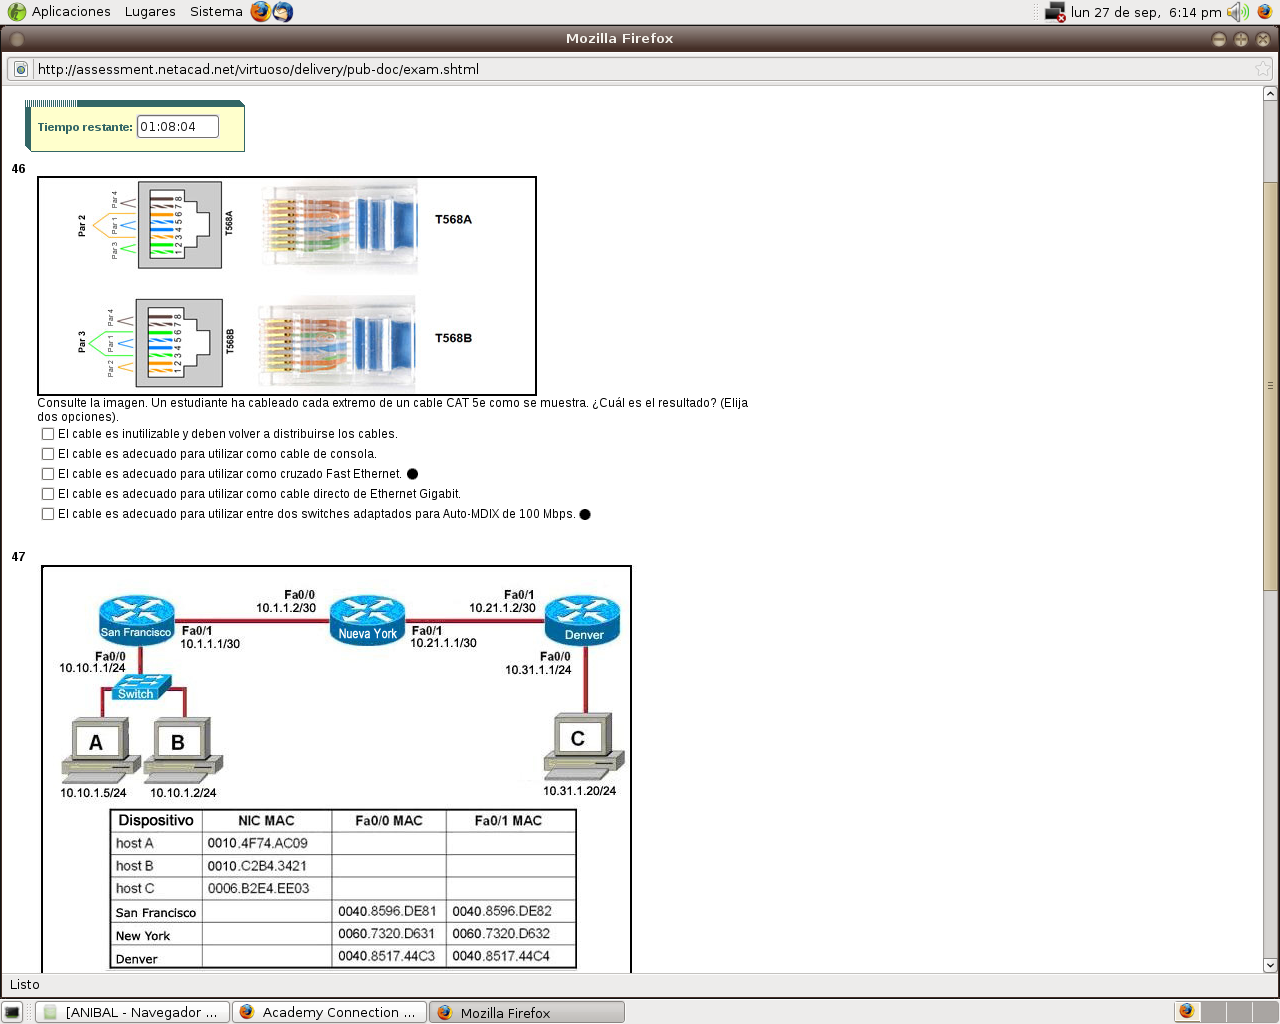Check 'cable directo de Ethernet Gigabit' option

(48, 494)
